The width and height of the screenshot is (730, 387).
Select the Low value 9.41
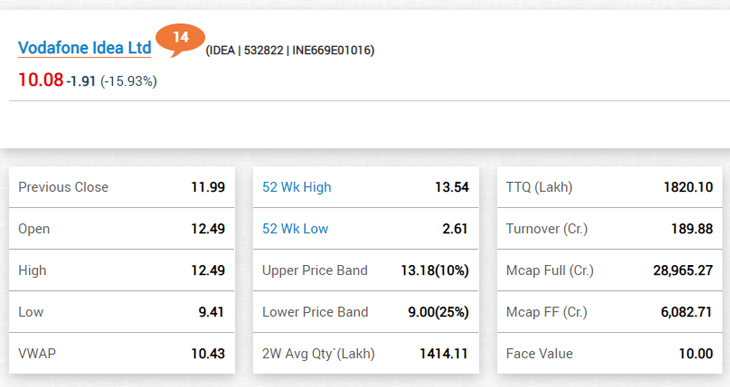click(211, 312)
